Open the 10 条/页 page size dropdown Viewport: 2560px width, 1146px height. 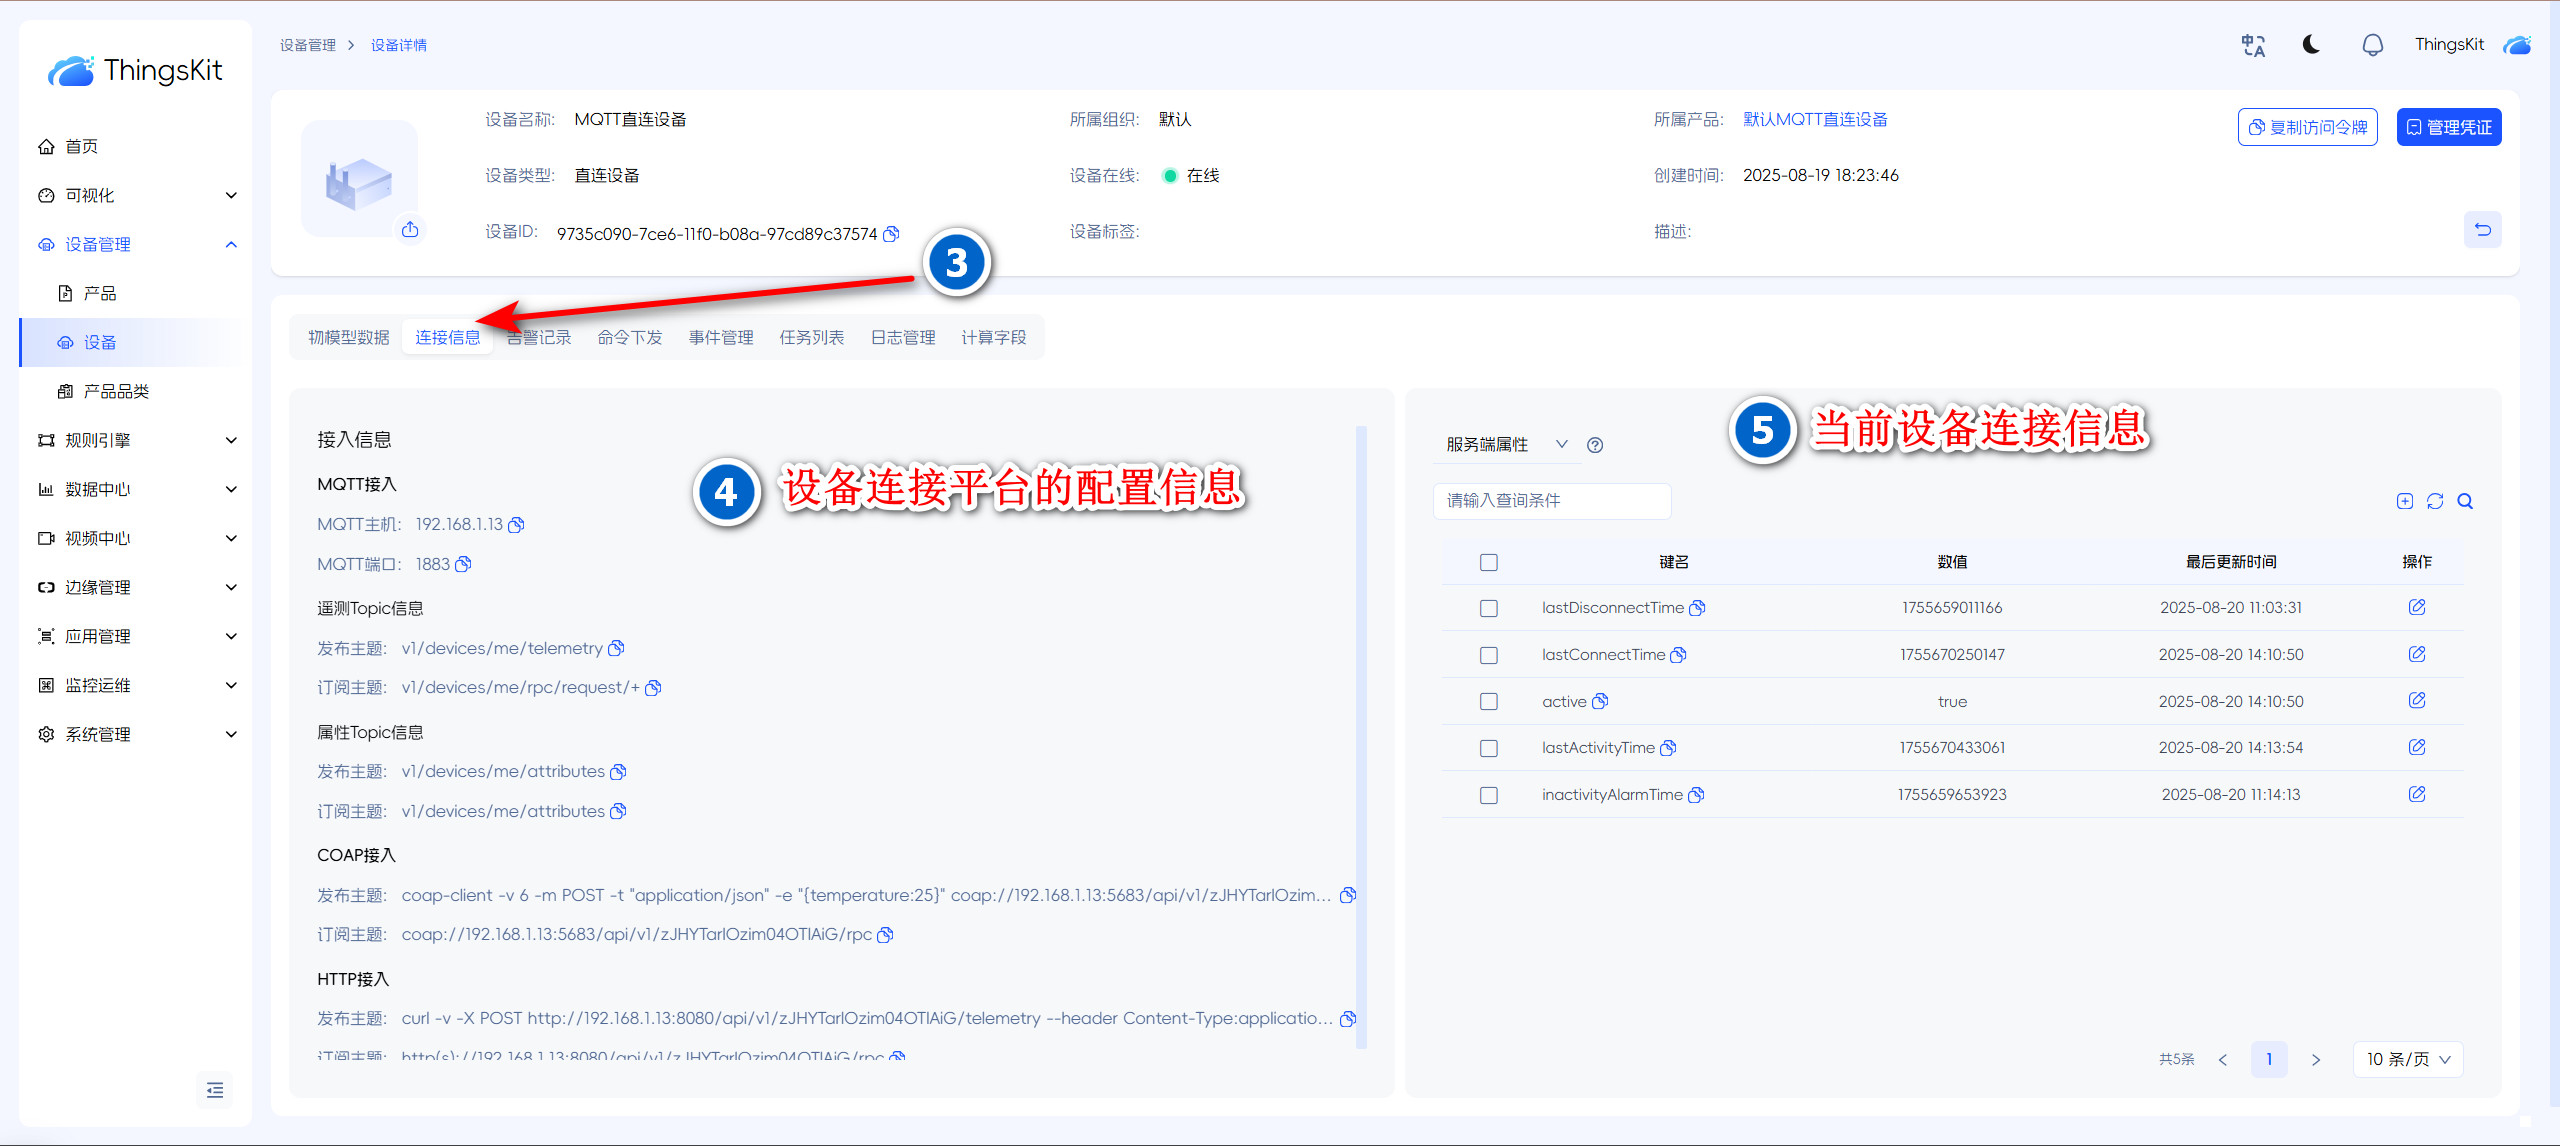coord(2407,1059)
